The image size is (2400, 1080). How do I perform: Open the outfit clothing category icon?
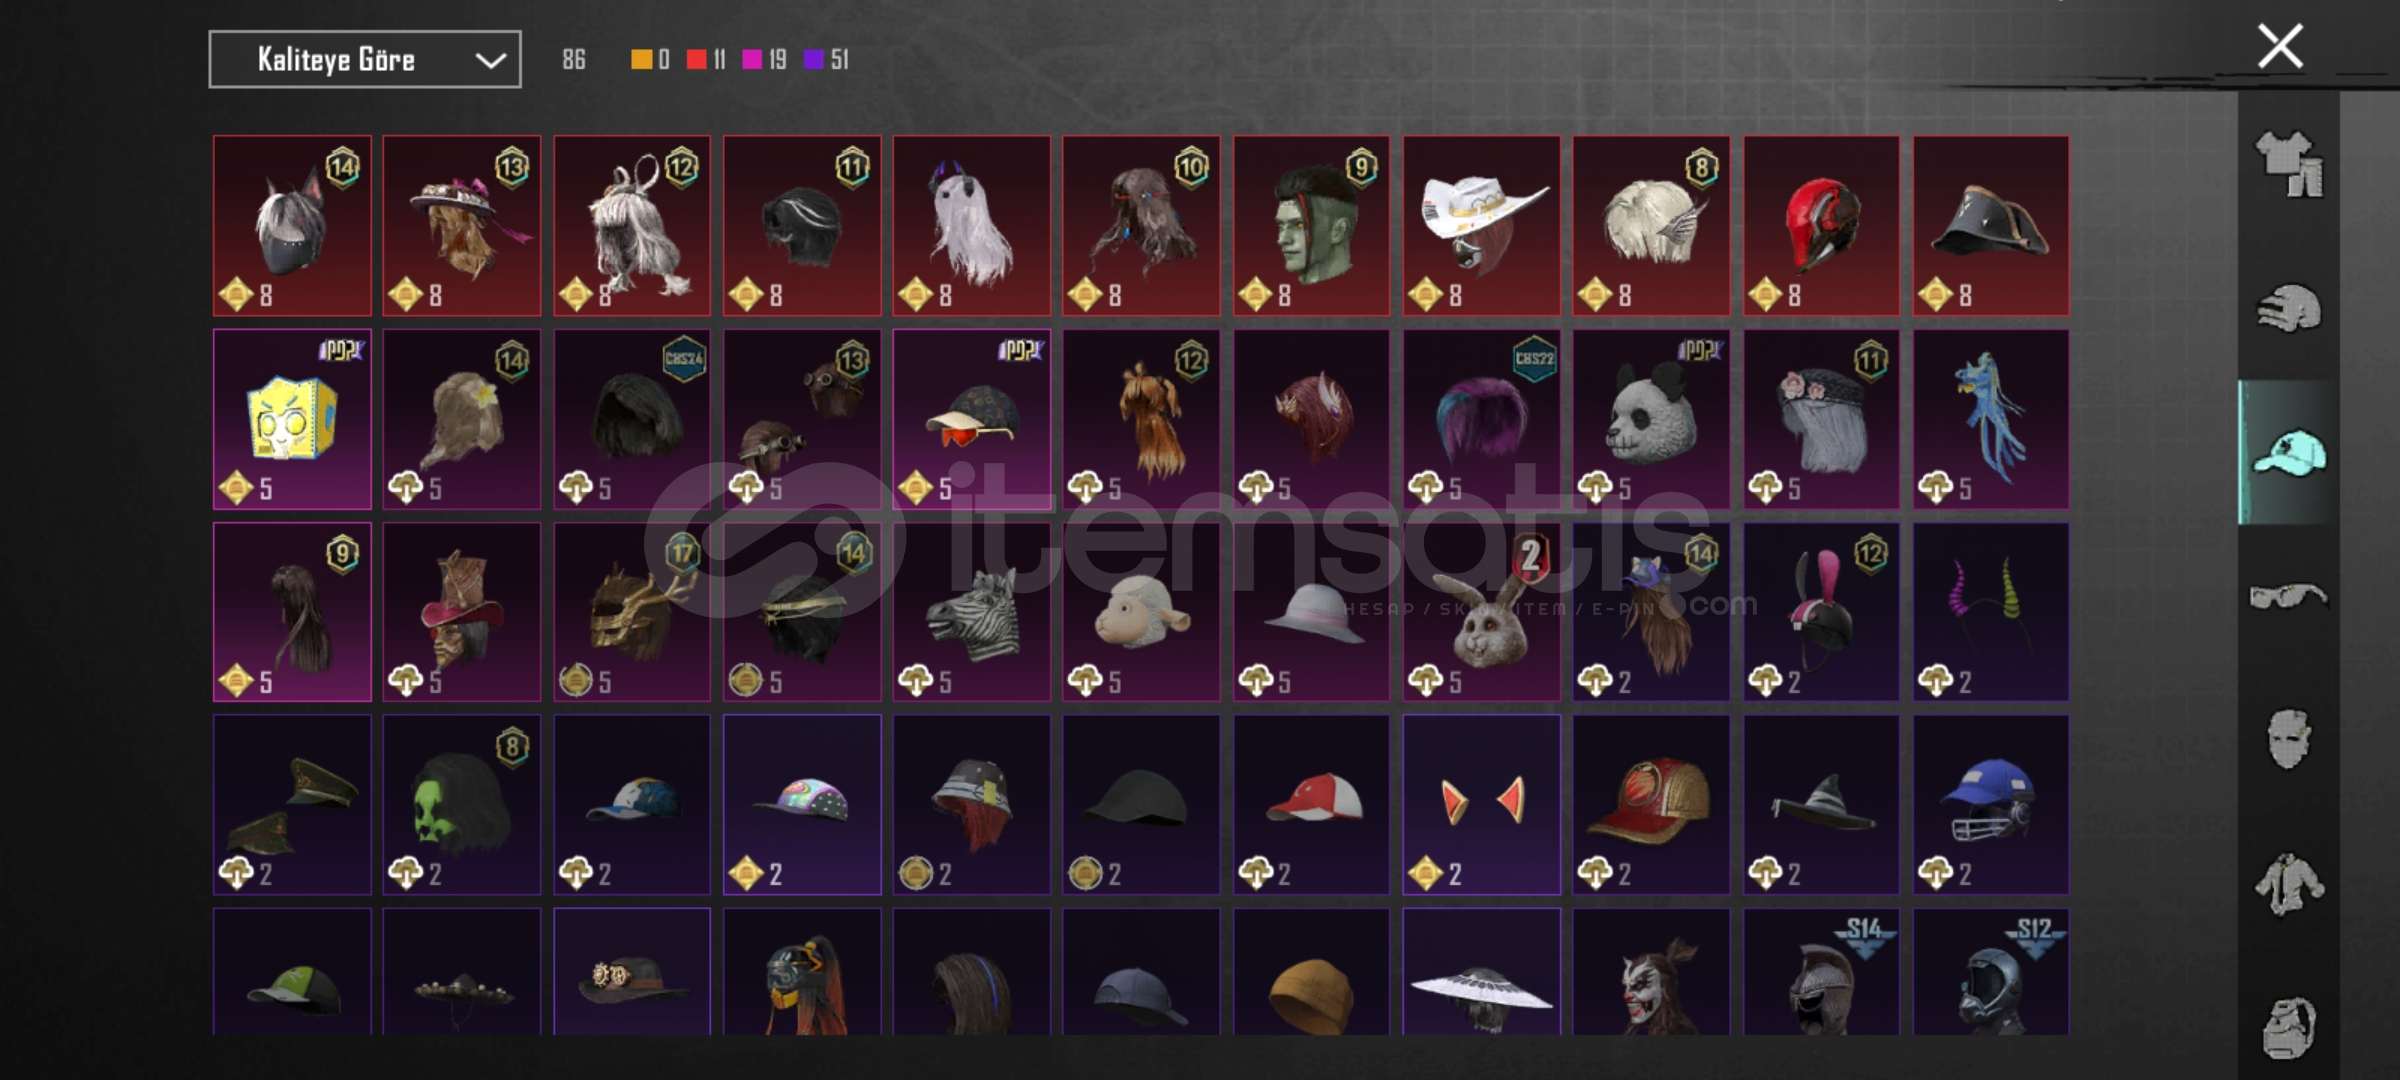[x=2288, y=165]
